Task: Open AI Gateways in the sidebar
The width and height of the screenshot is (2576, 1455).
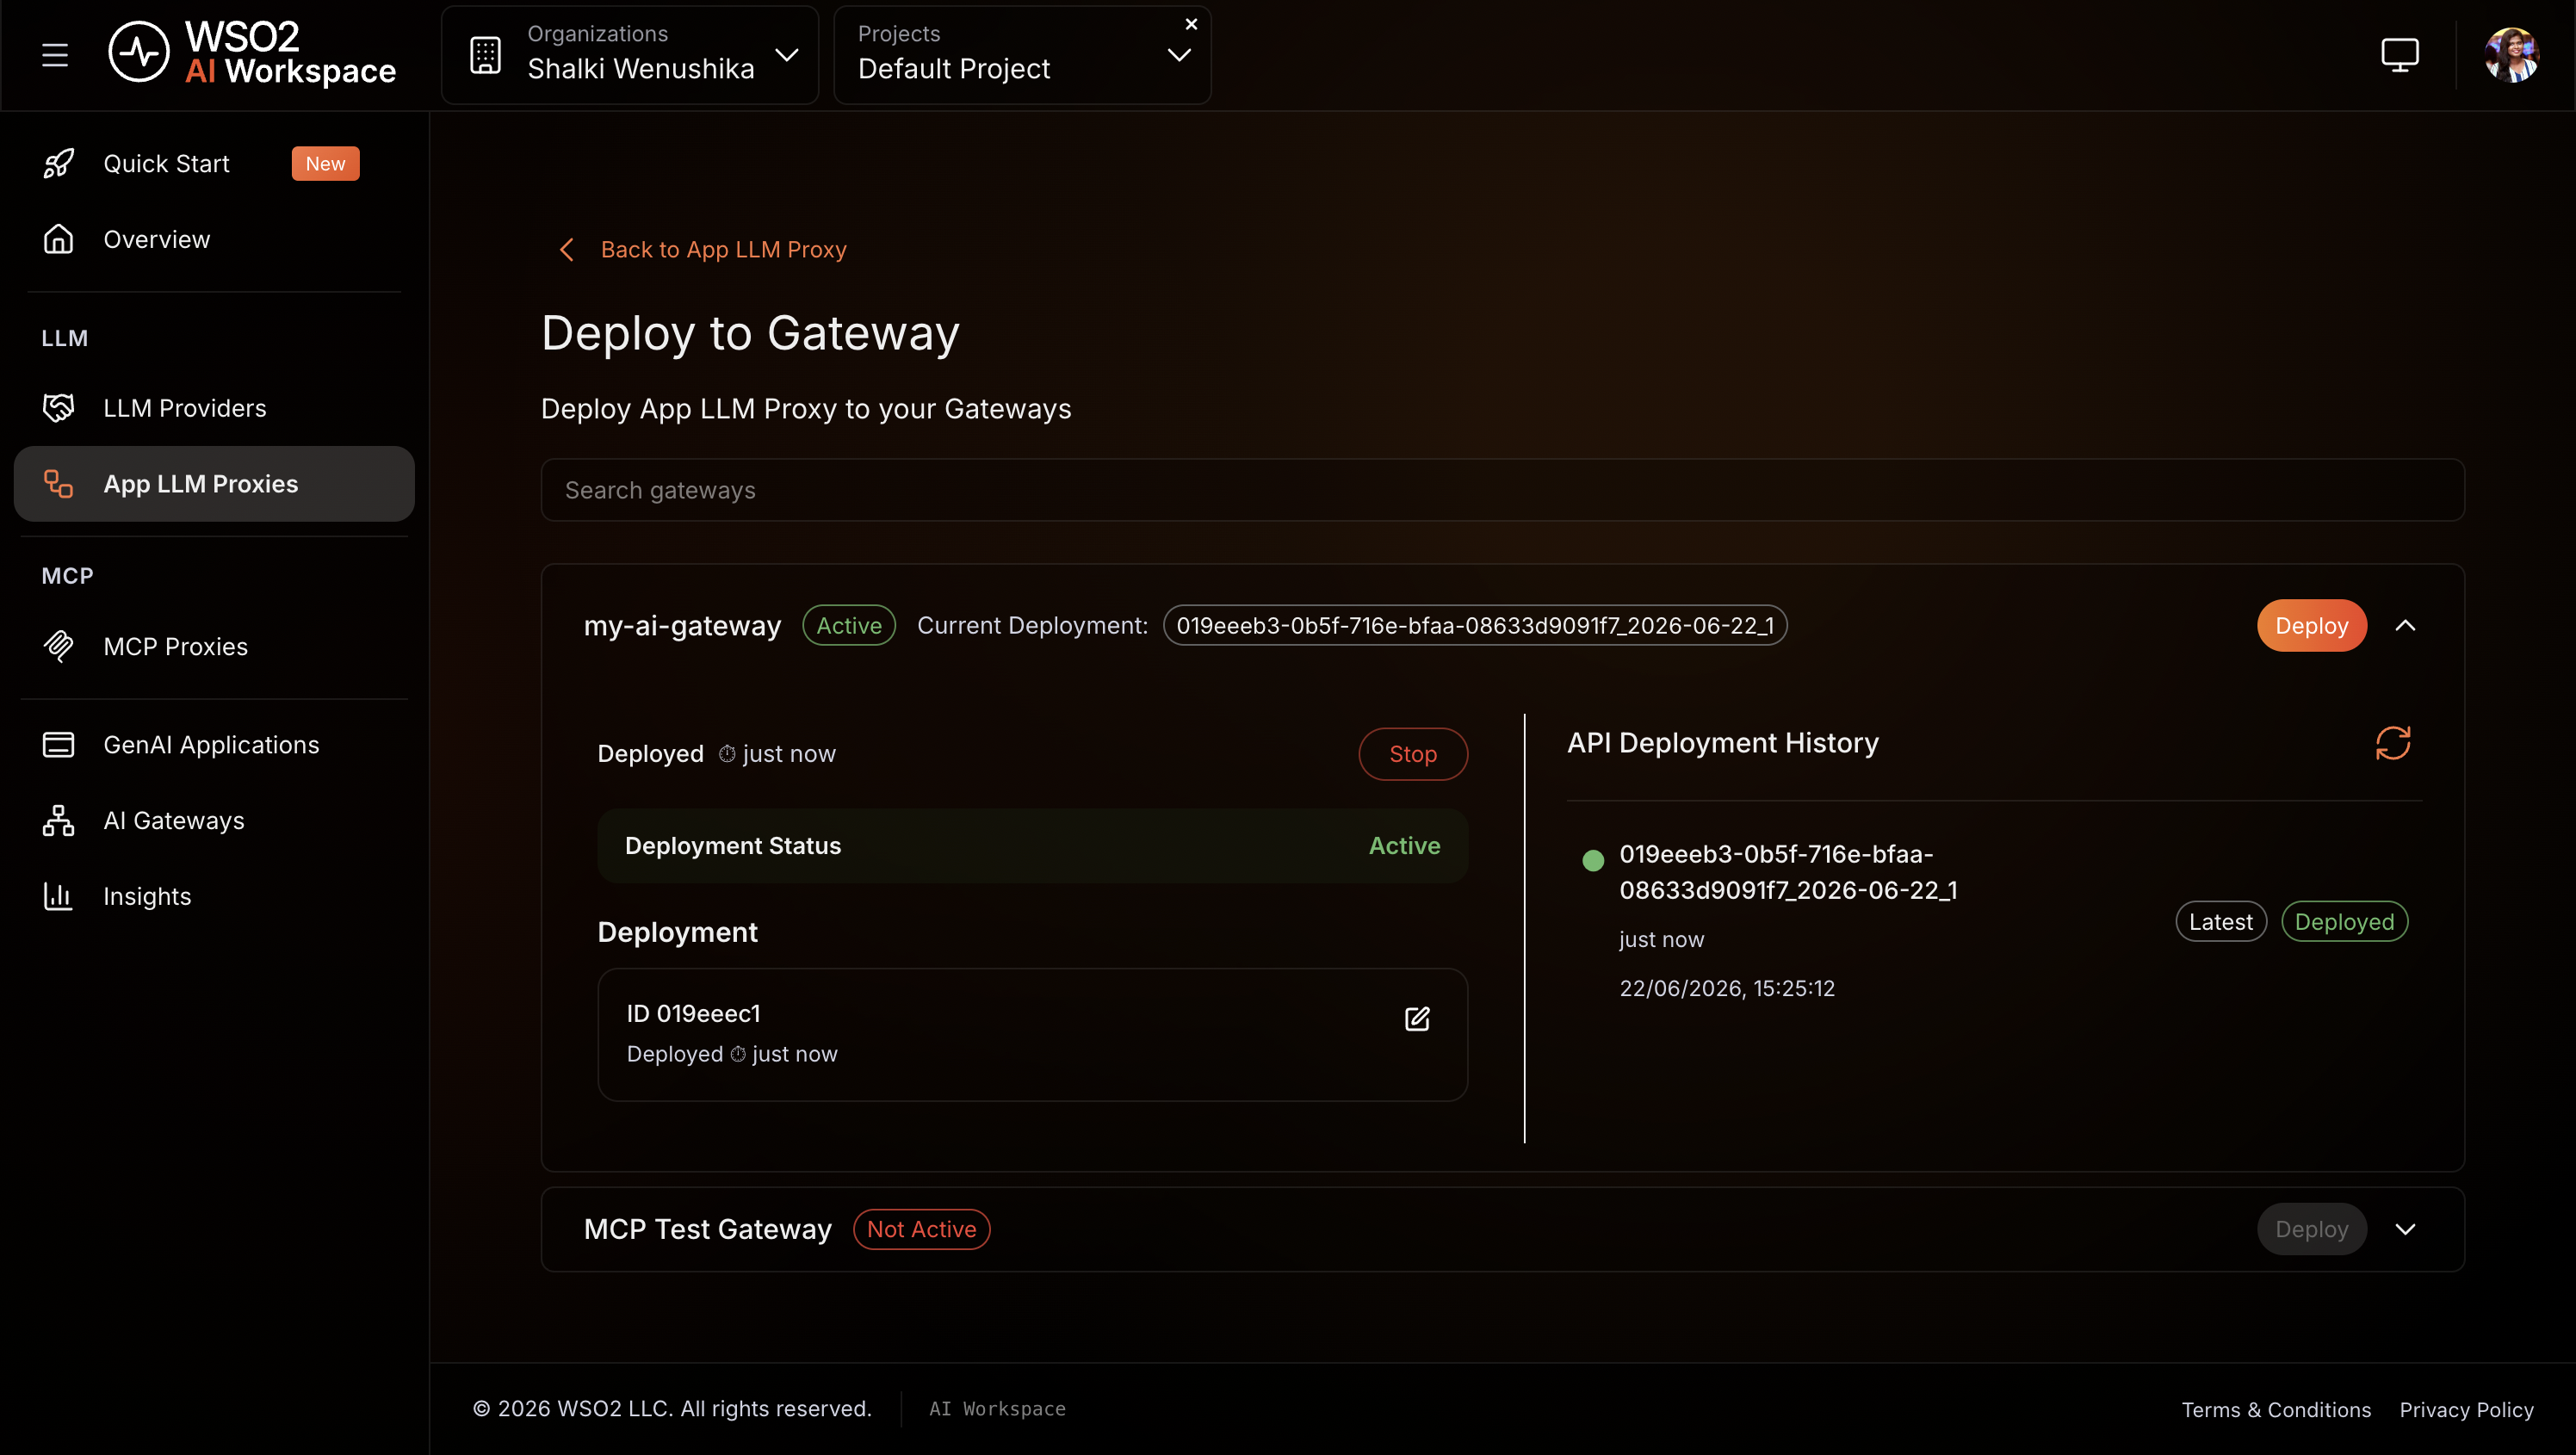Action: pos(174,820)
